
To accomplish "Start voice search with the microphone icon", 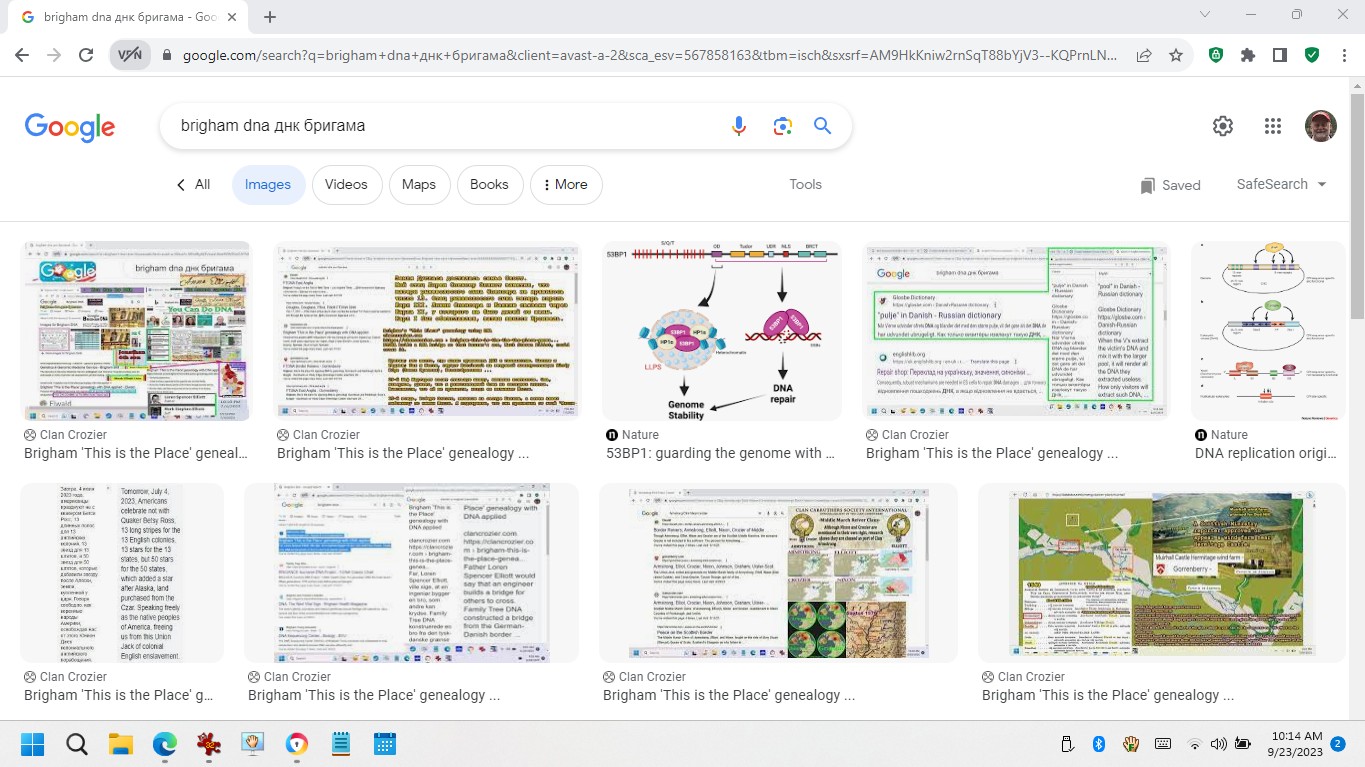I will [739, 126].
